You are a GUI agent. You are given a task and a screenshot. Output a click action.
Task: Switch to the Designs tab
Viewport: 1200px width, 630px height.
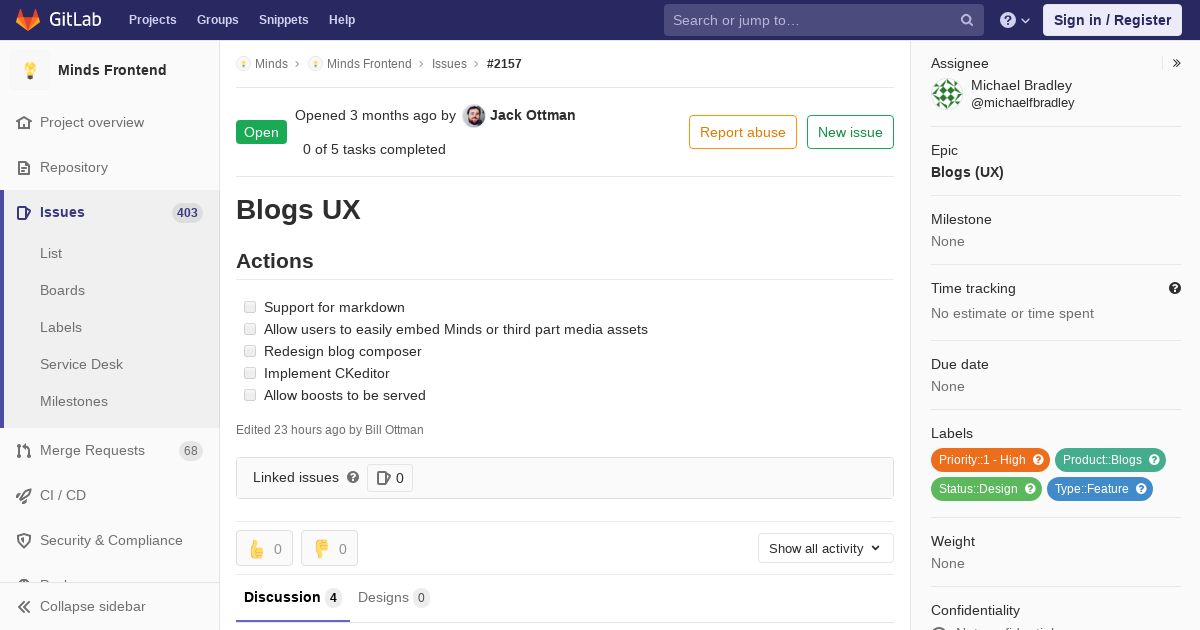coord(393,597)
